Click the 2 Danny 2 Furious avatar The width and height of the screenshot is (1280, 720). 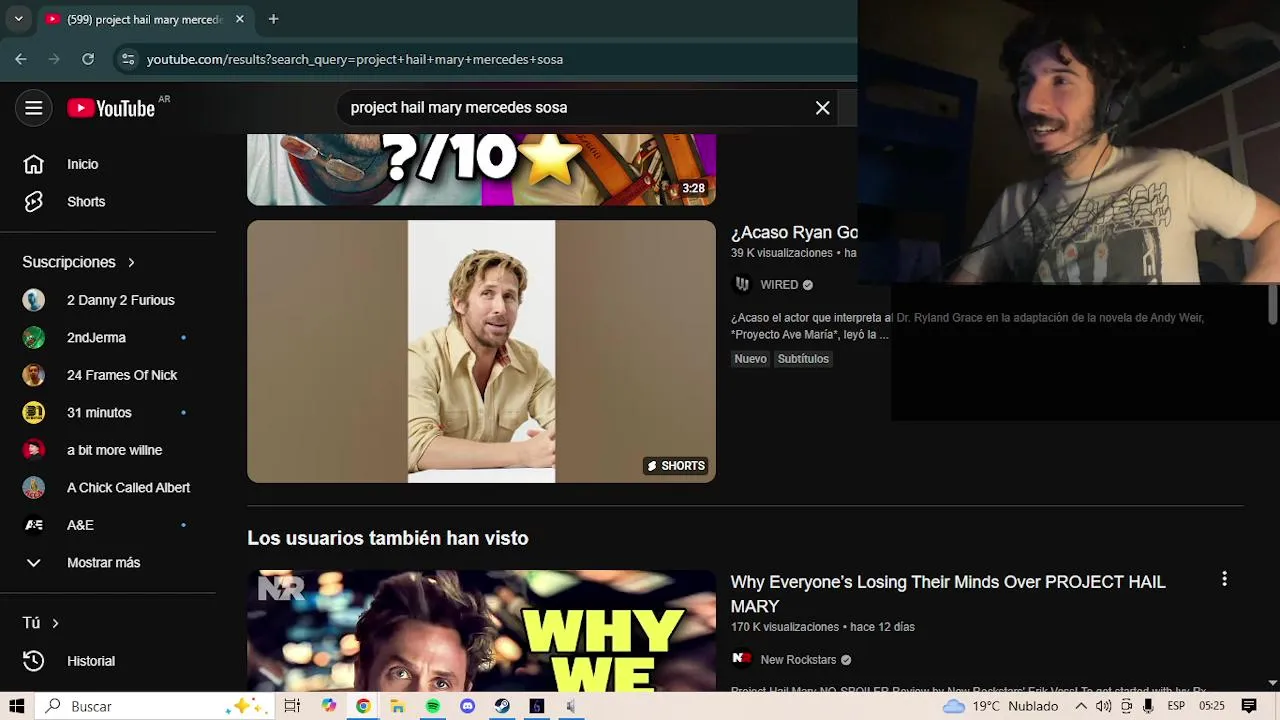coord(34,300)
